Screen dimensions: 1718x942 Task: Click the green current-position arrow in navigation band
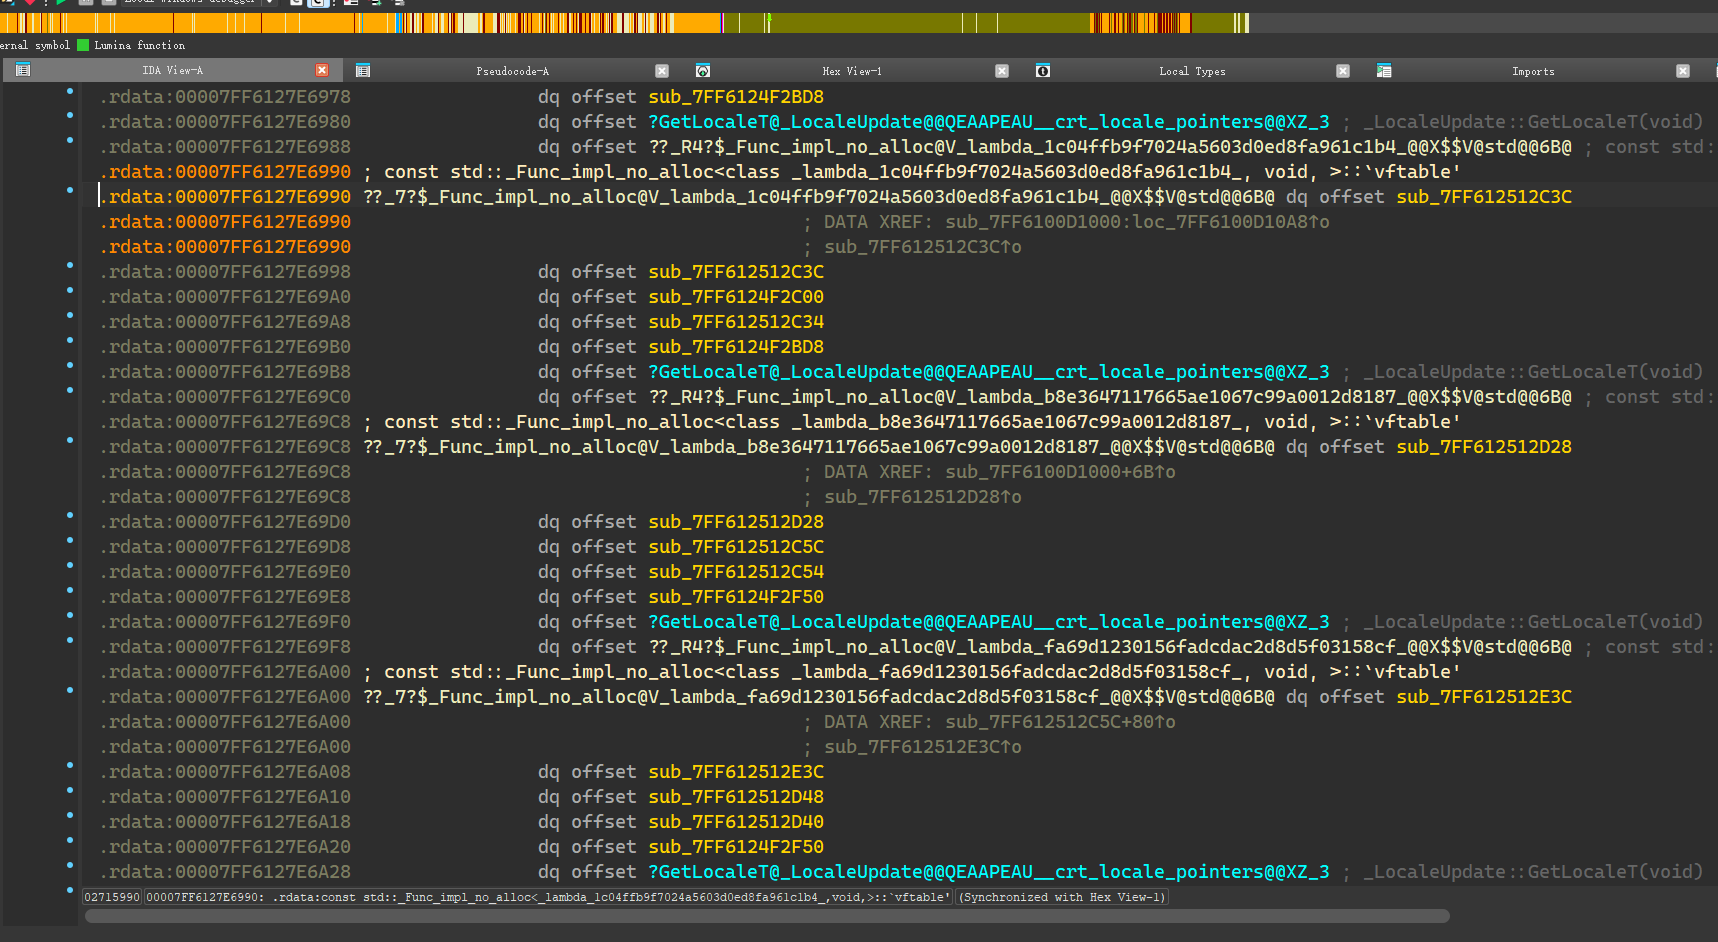coord(768,18)
